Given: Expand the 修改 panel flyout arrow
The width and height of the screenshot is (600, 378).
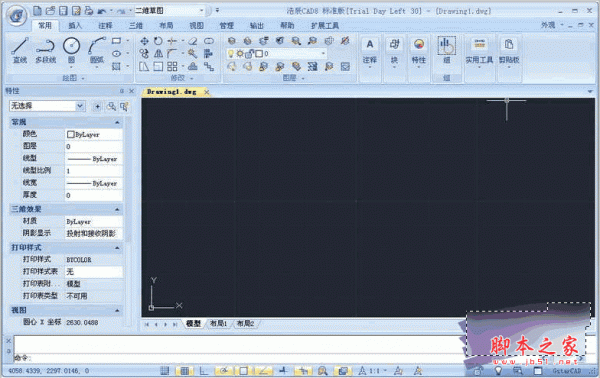Looking at the screenshot, I should 191,78.
